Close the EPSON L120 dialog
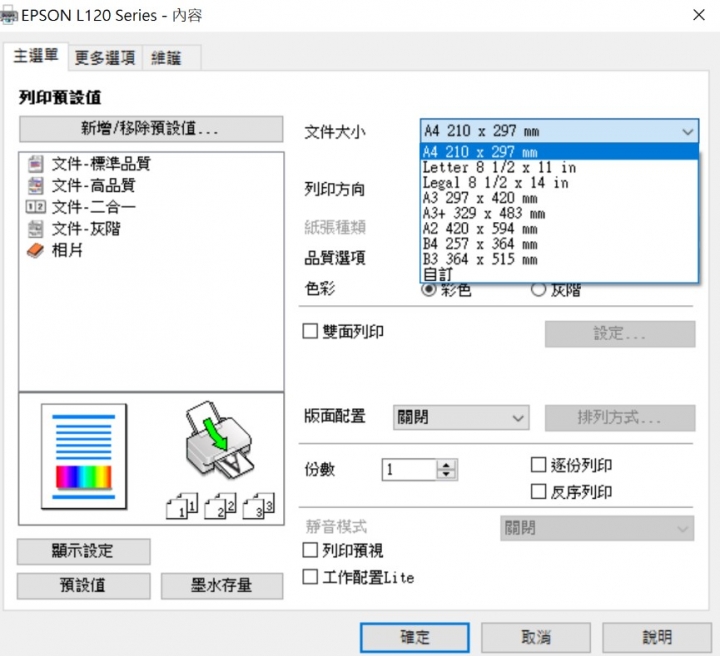This screenshot has width=720, height=656. pos(699,15)
